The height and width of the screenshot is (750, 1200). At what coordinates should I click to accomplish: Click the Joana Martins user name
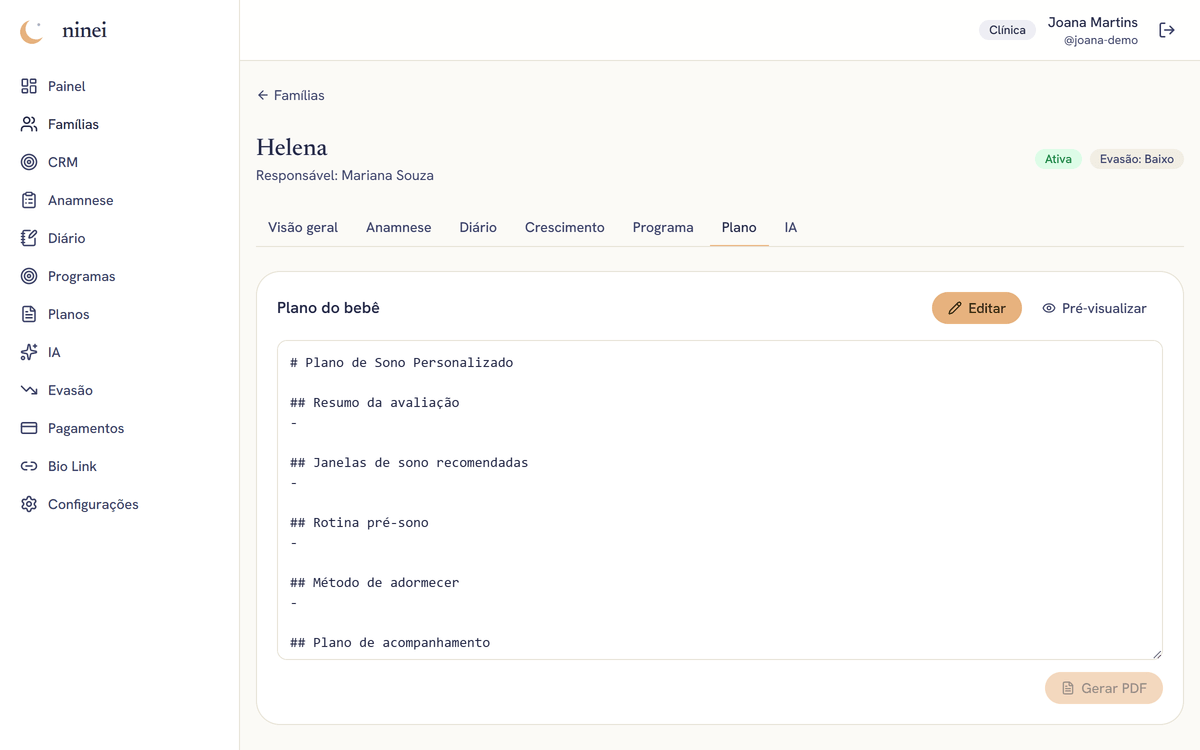(x=1093, y=22)
